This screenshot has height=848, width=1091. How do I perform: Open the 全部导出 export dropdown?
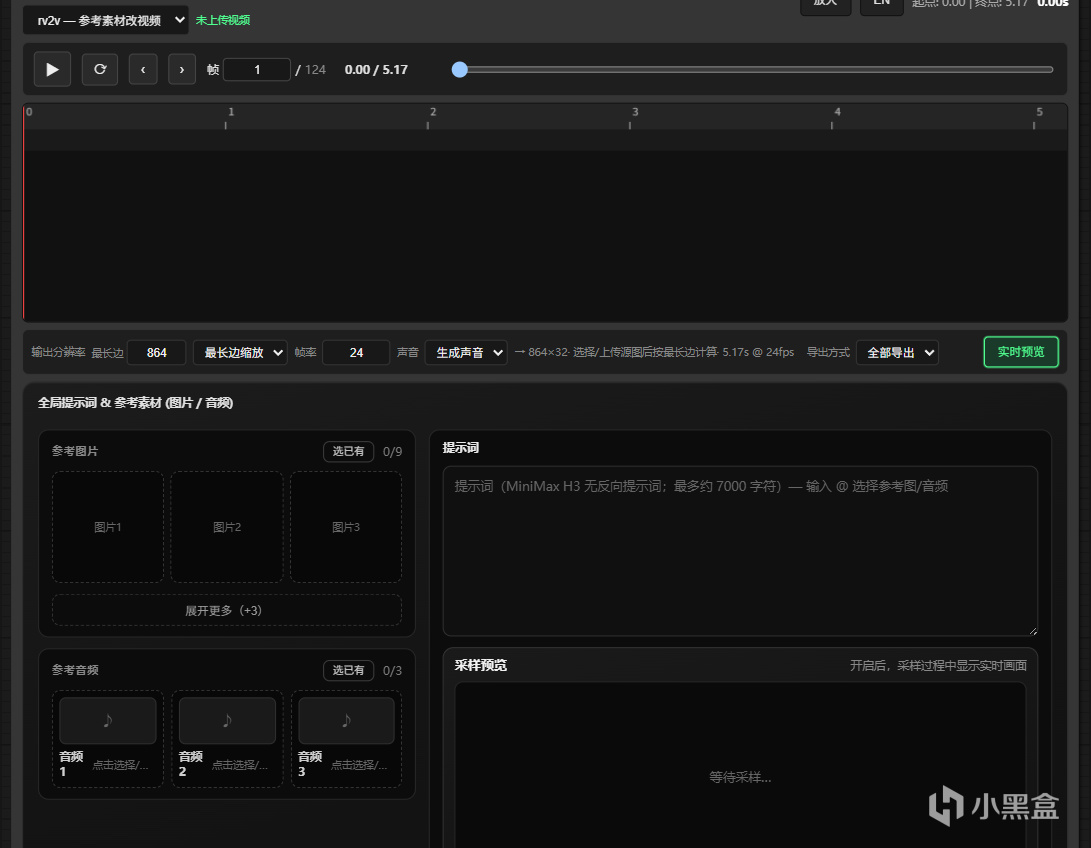[x=897, y=353]
